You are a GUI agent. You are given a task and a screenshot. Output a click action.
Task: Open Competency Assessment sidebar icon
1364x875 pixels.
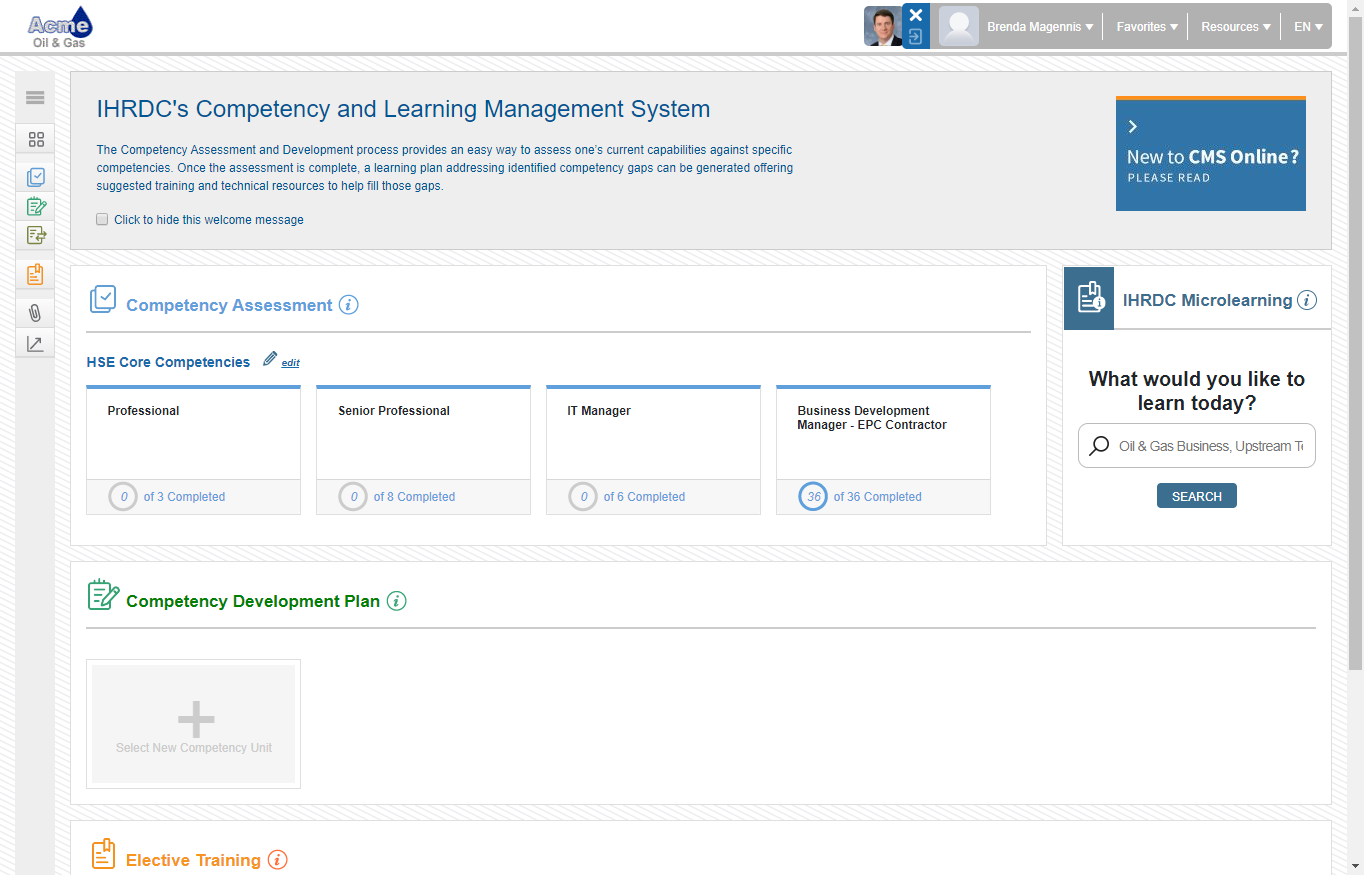(36, 177)
